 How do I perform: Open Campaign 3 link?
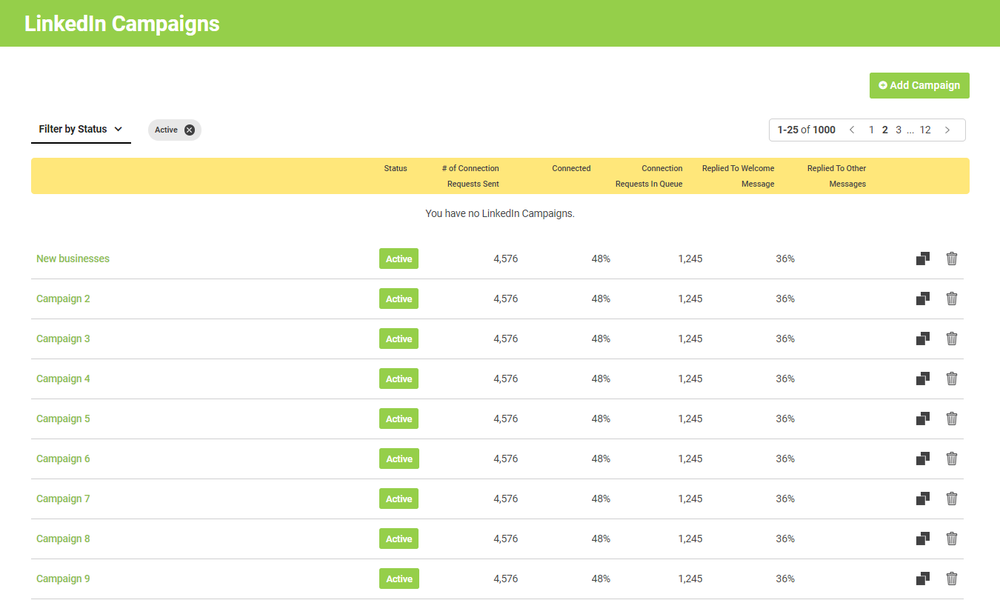tap(63, 339)
